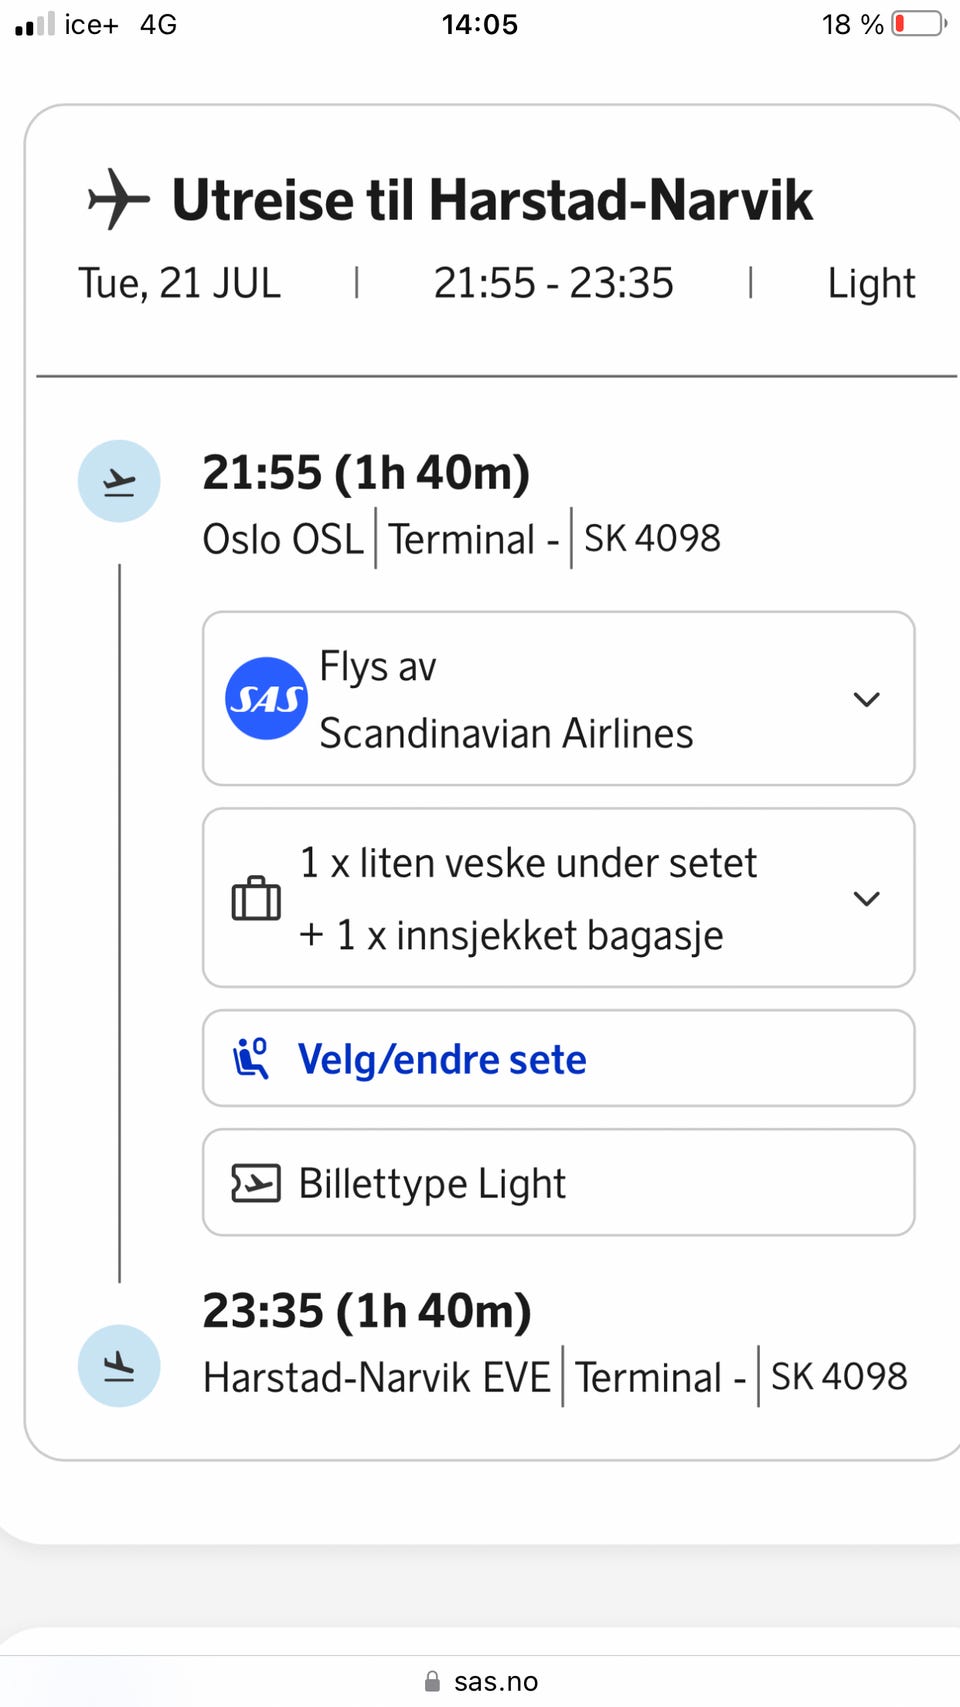960x1707 pixels.
Task: Expand the Flys av Scandinavian Airlines chevron
Action: point(866,699)
